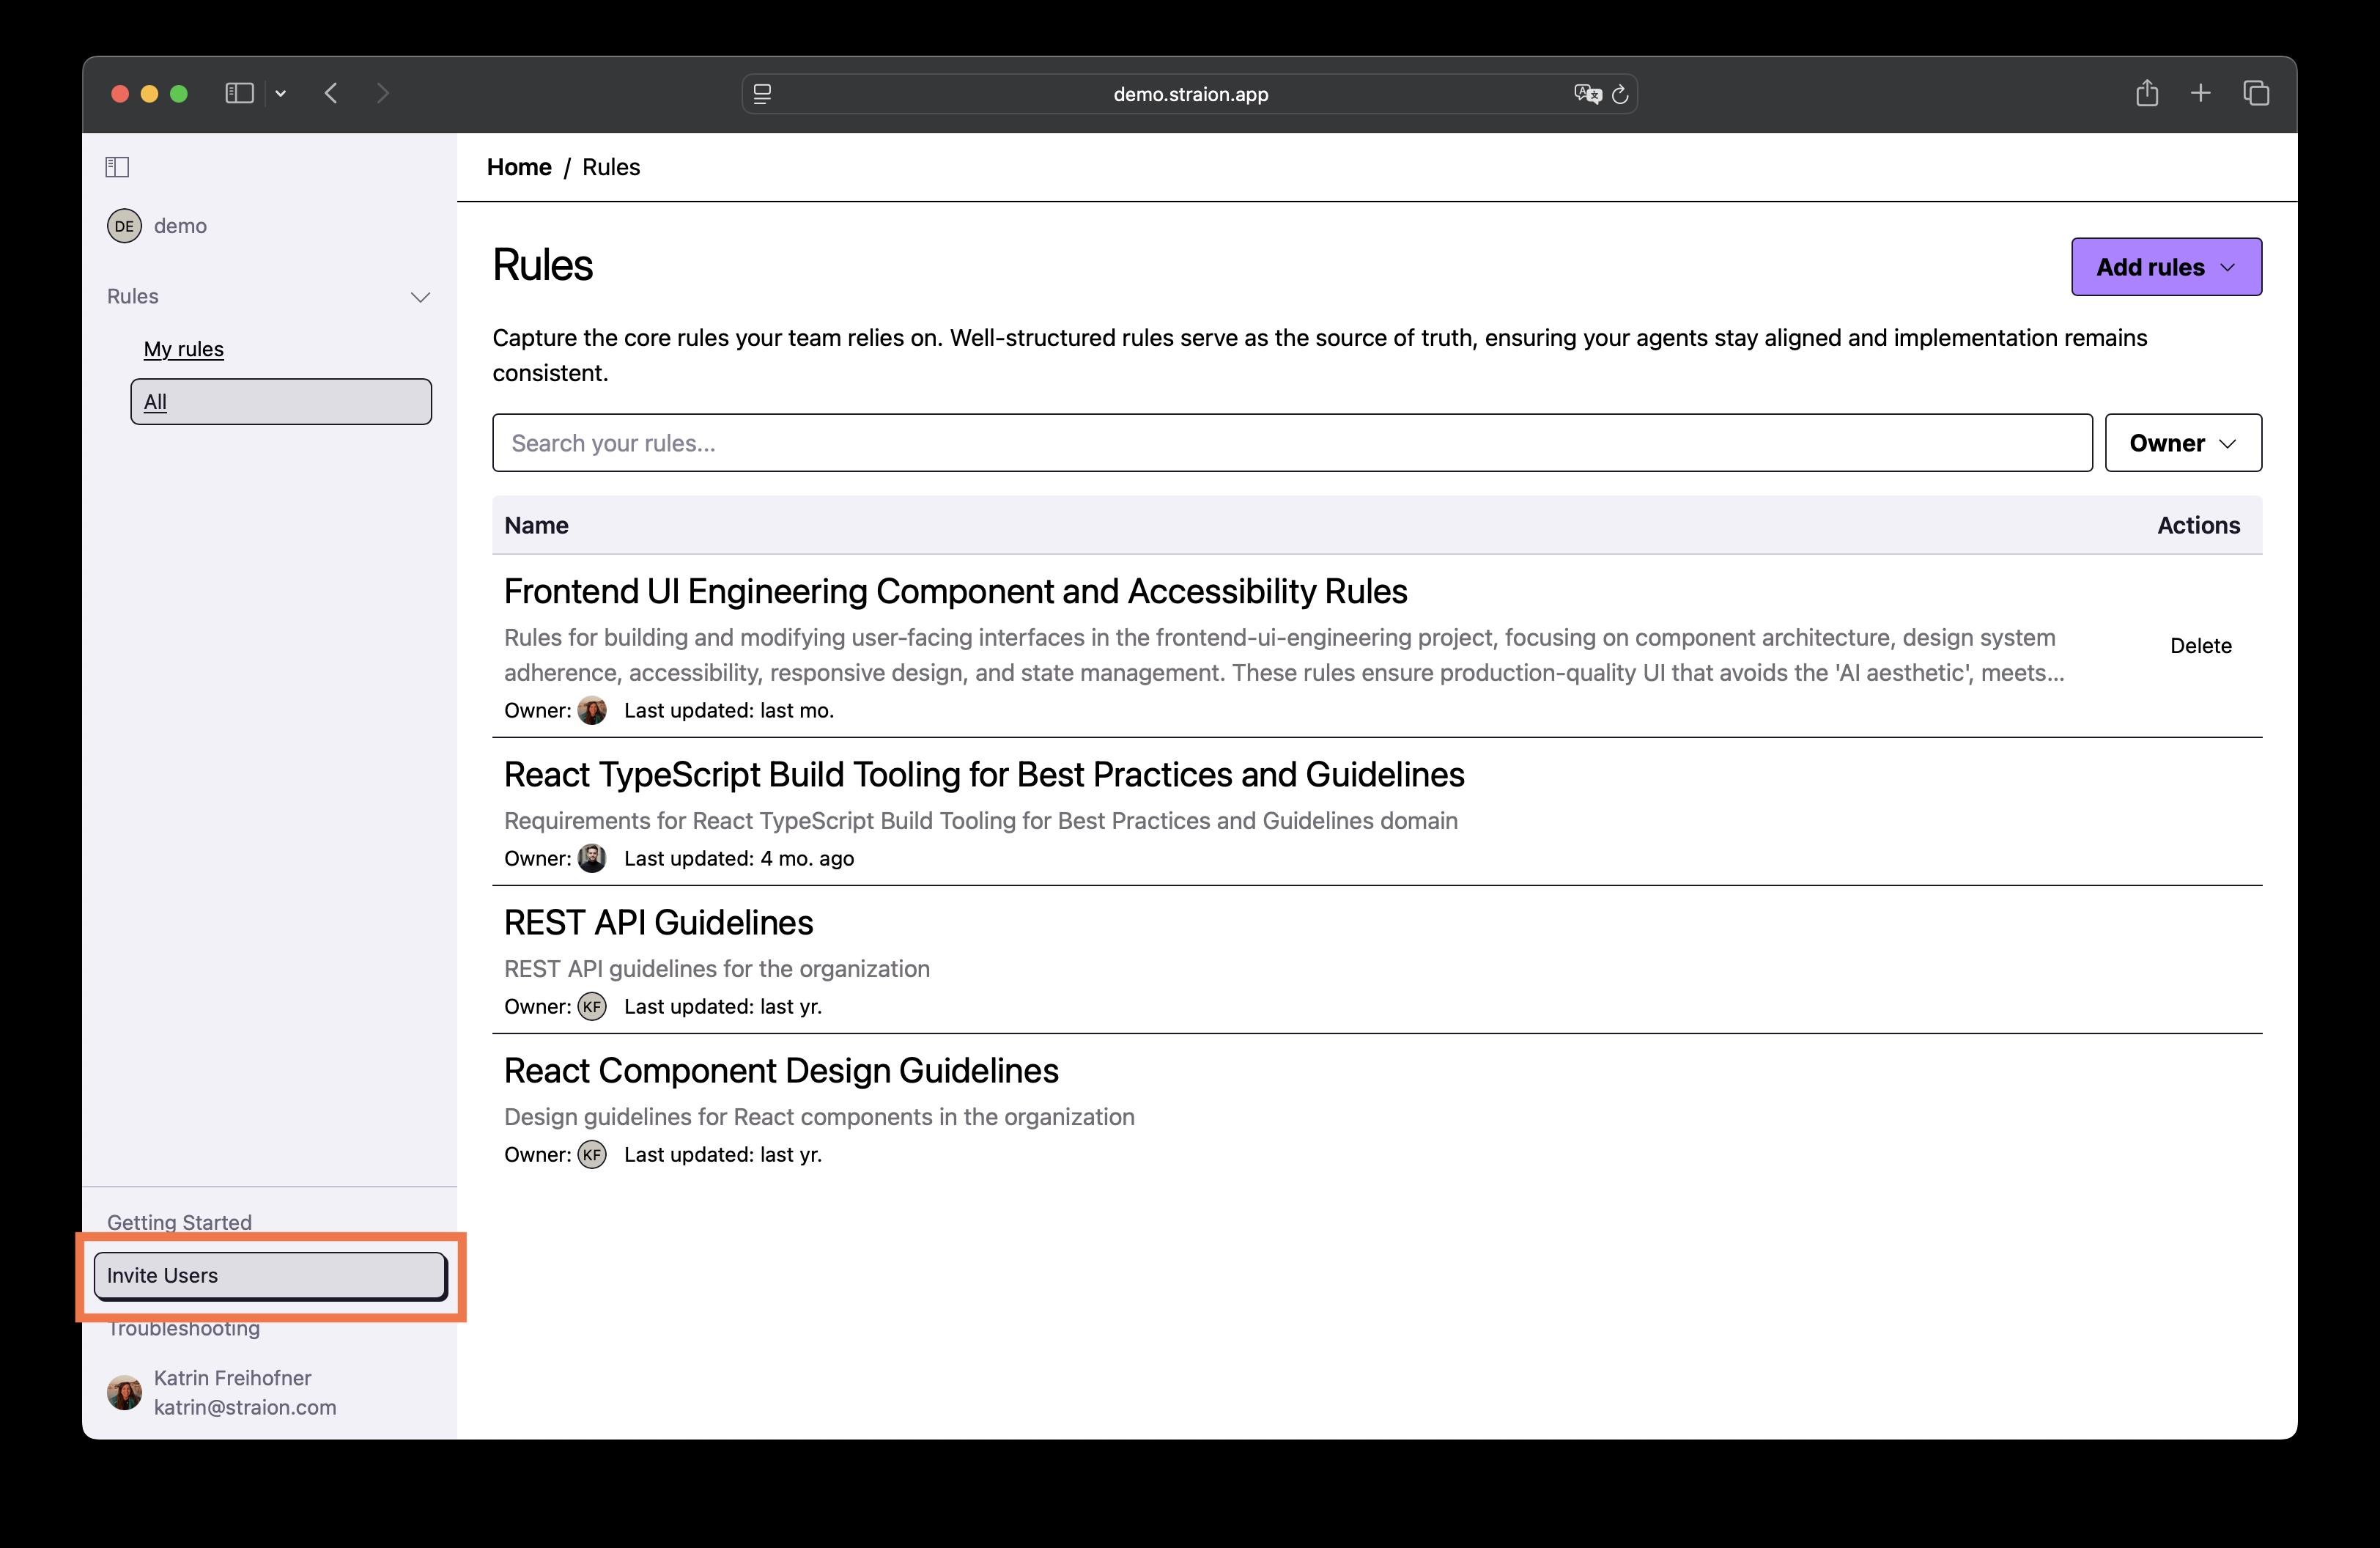Click 'REST API guidelines for the organization' description
The image size is (2380, 1548).
click(717, 968)
